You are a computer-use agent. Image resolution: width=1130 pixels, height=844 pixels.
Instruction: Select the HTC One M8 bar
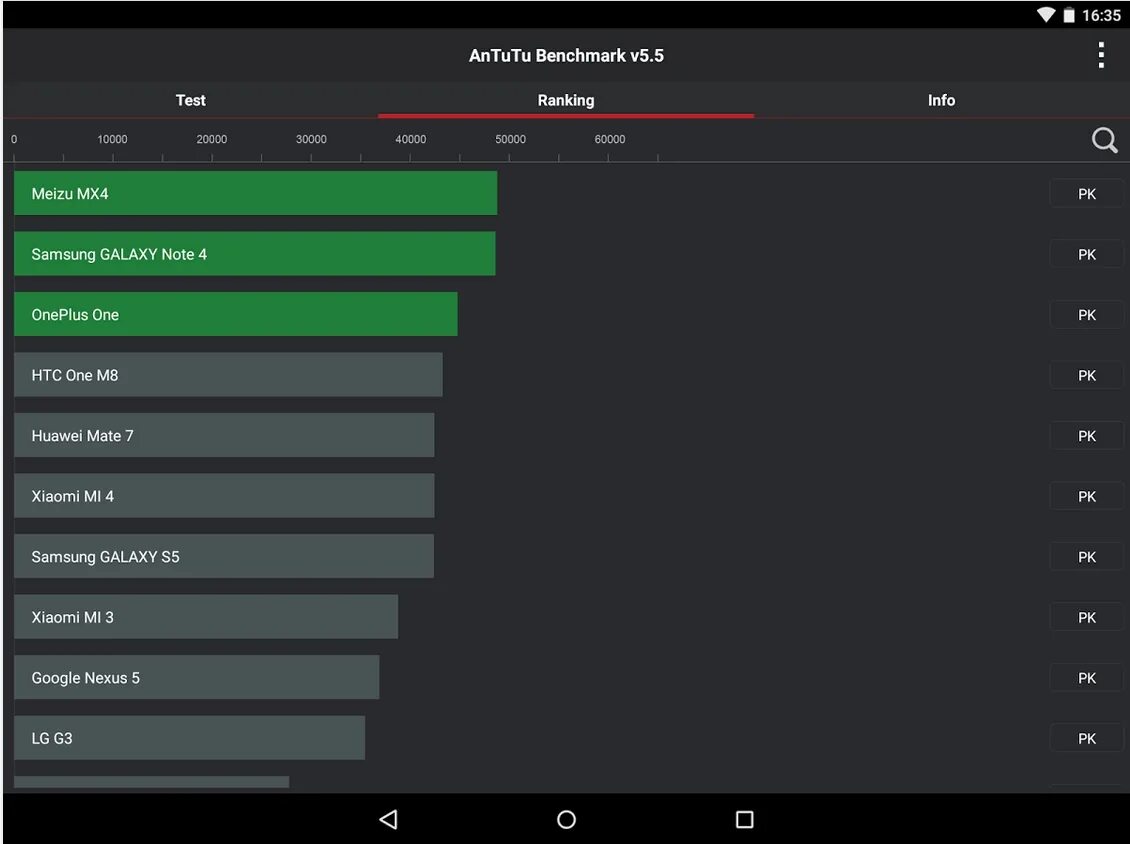pos(228,375)
